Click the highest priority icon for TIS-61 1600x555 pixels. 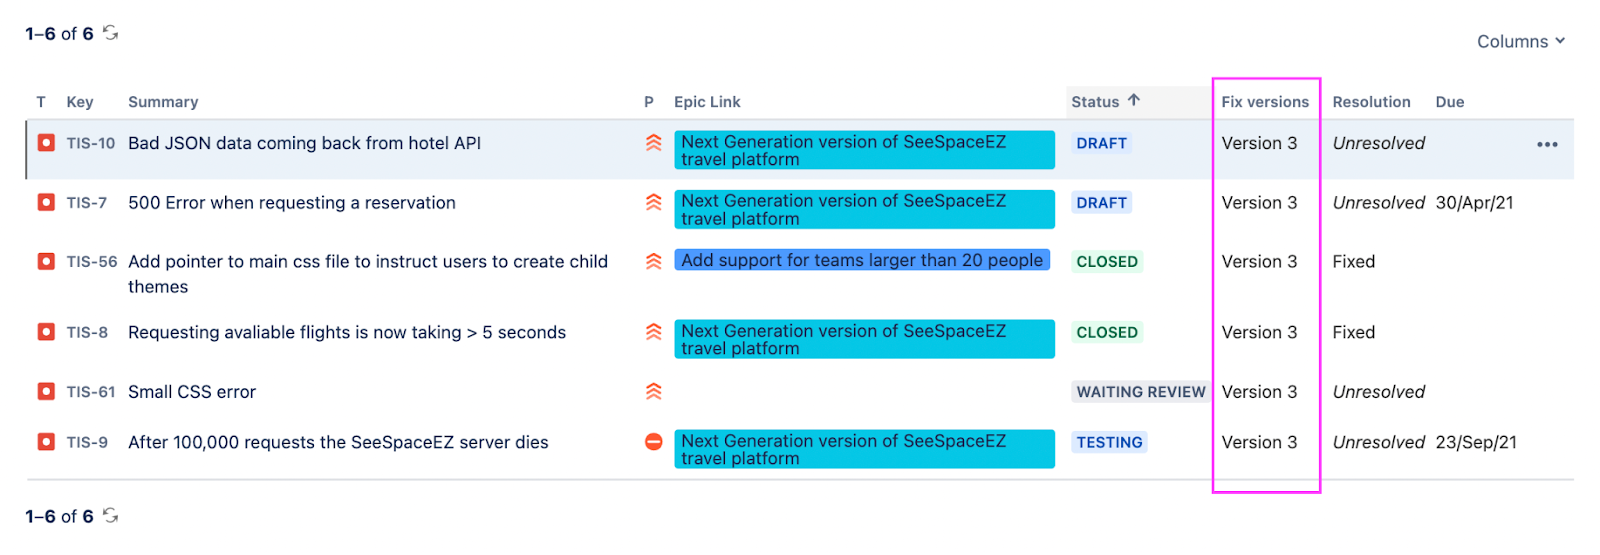pos(654,392)
